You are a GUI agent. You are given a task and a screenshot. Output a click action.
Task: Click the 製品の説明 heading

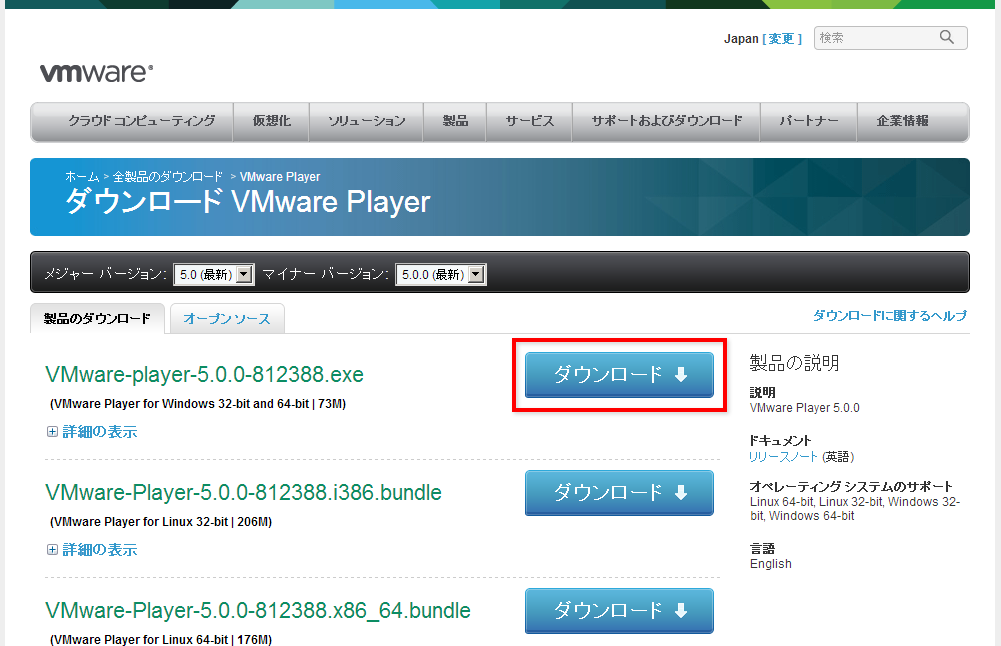[794, 363]
